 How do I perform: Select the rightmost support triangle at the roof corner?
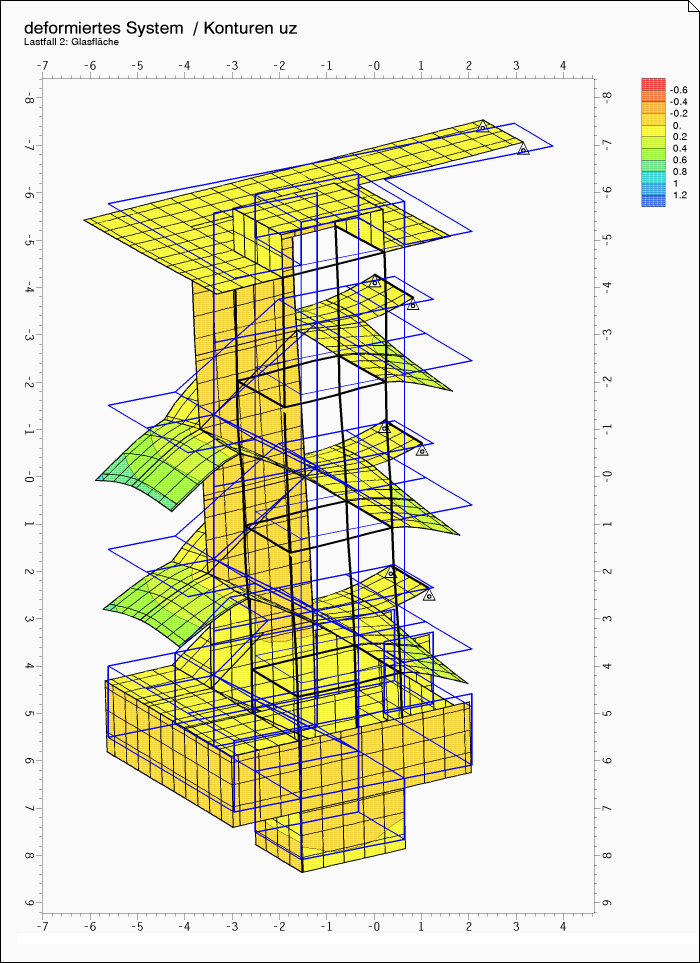523,149
